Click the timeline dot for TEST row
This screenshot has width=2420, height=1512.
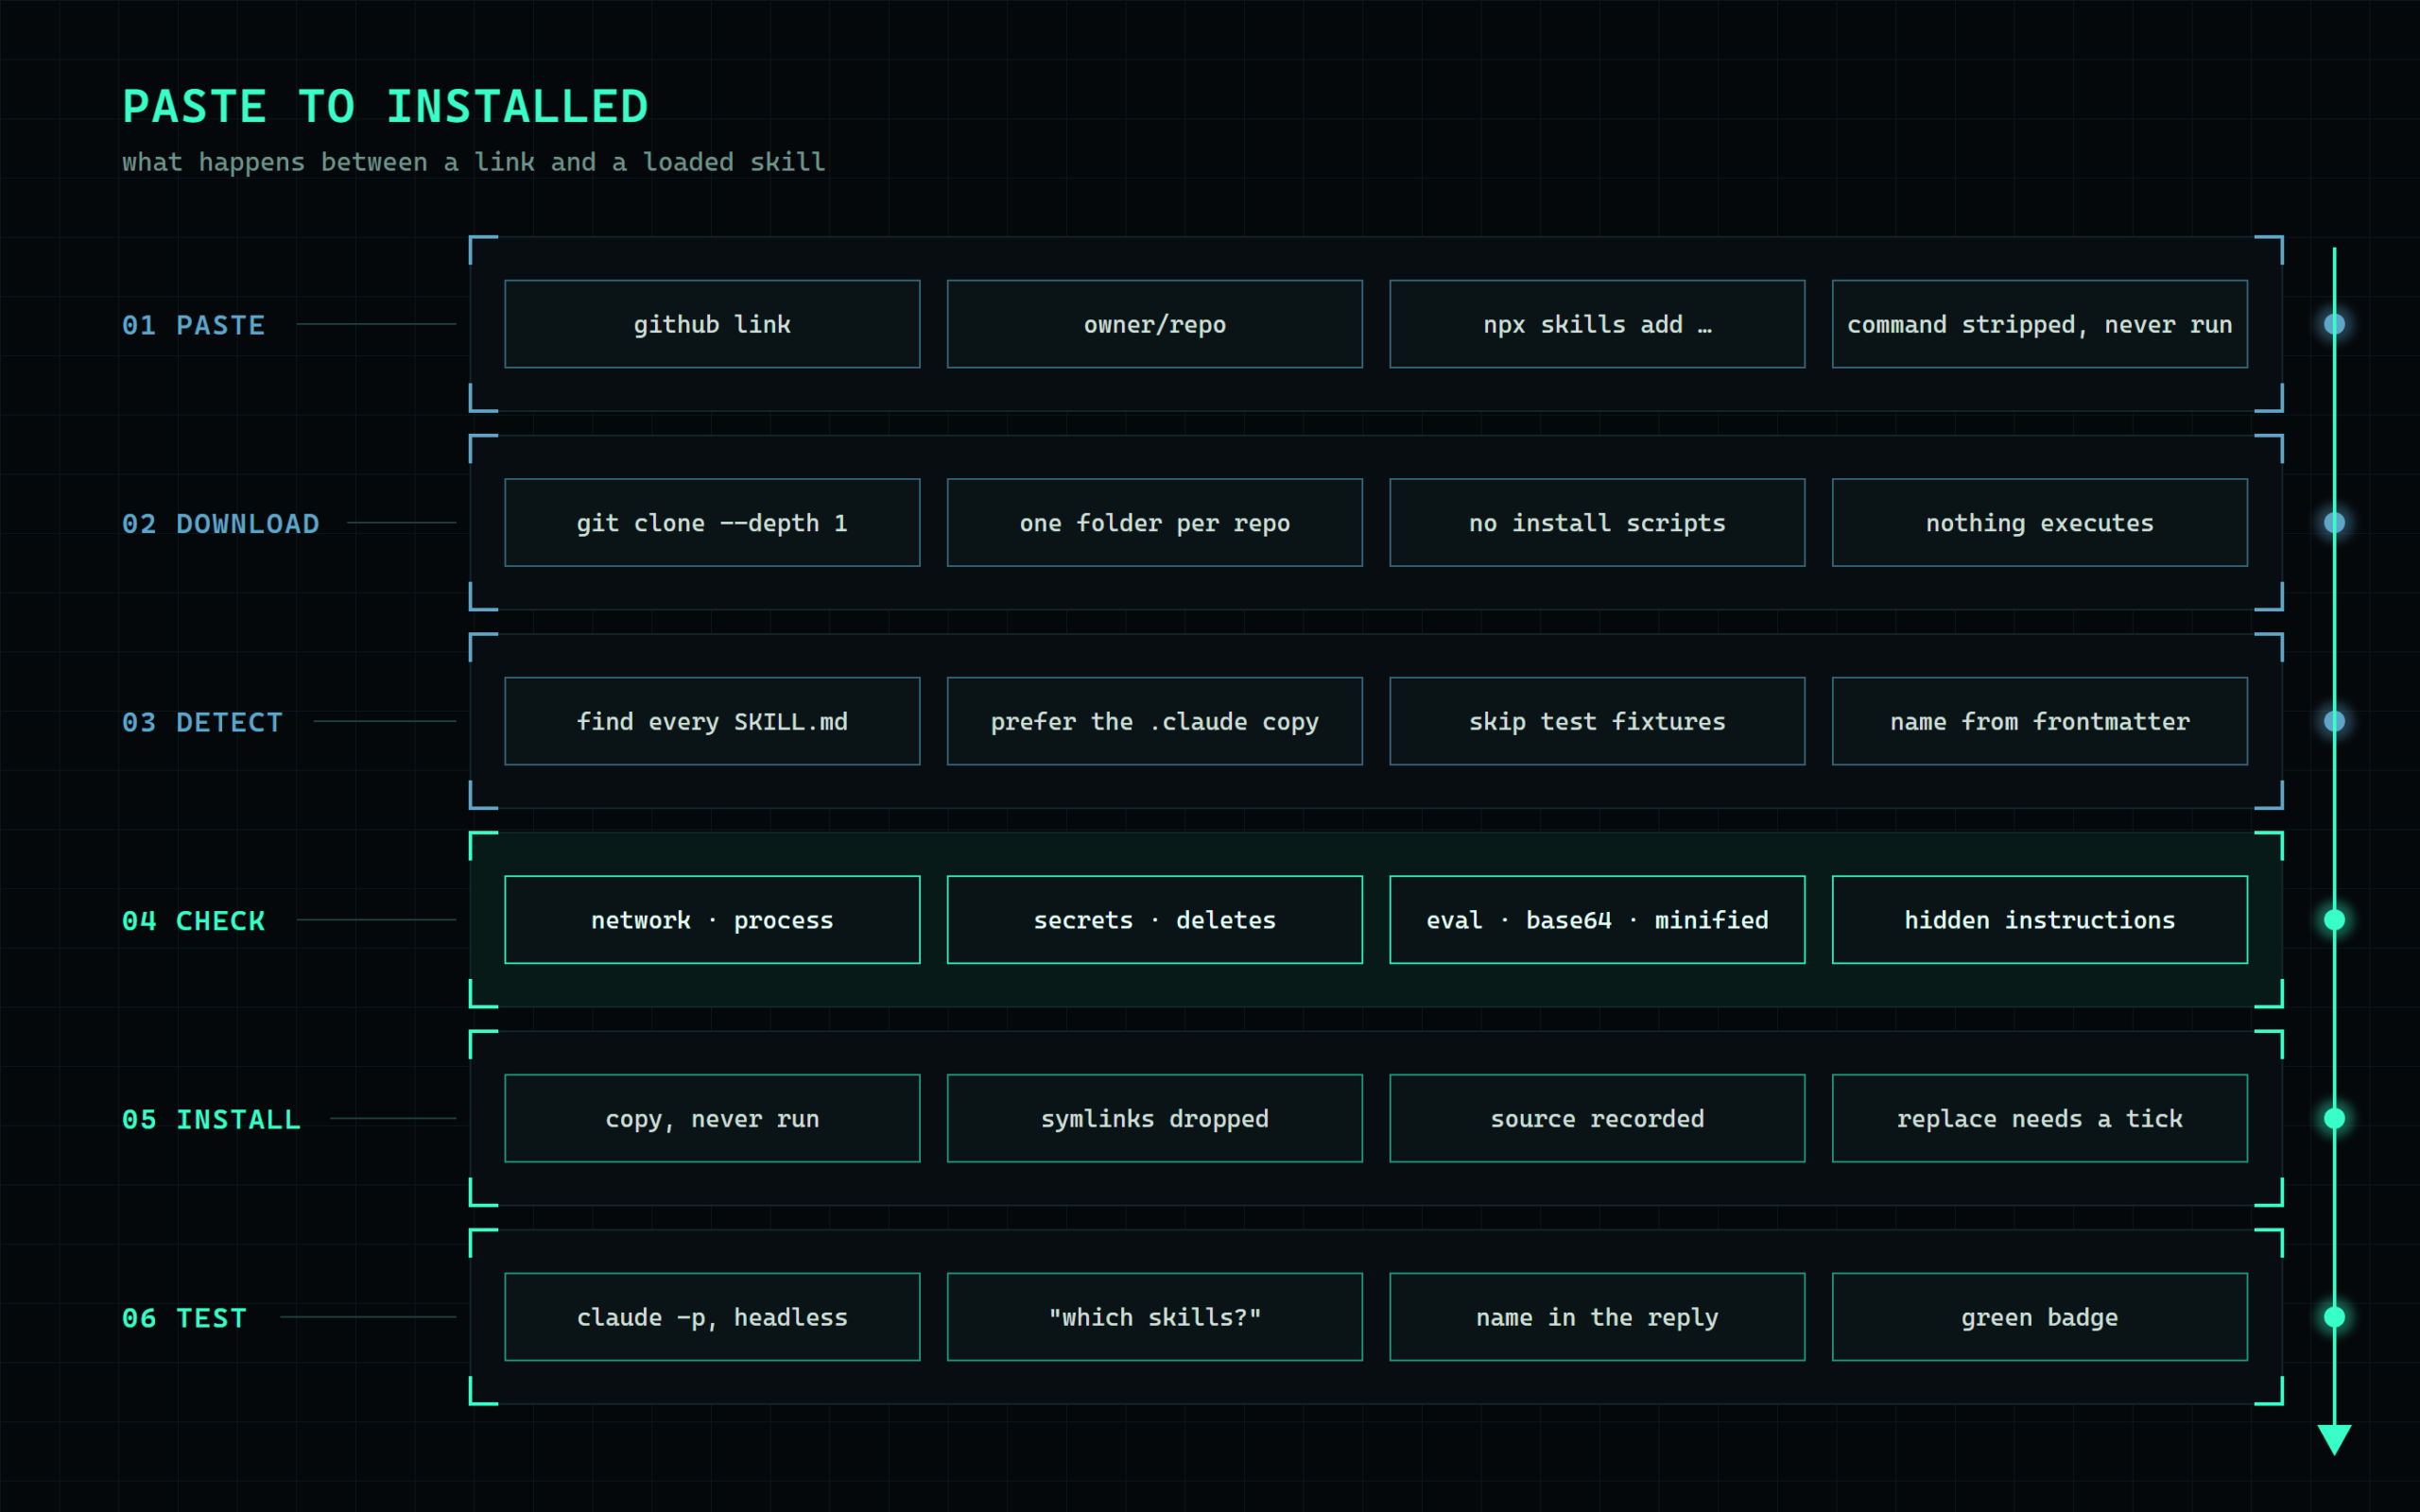tap(2334, 1317)
